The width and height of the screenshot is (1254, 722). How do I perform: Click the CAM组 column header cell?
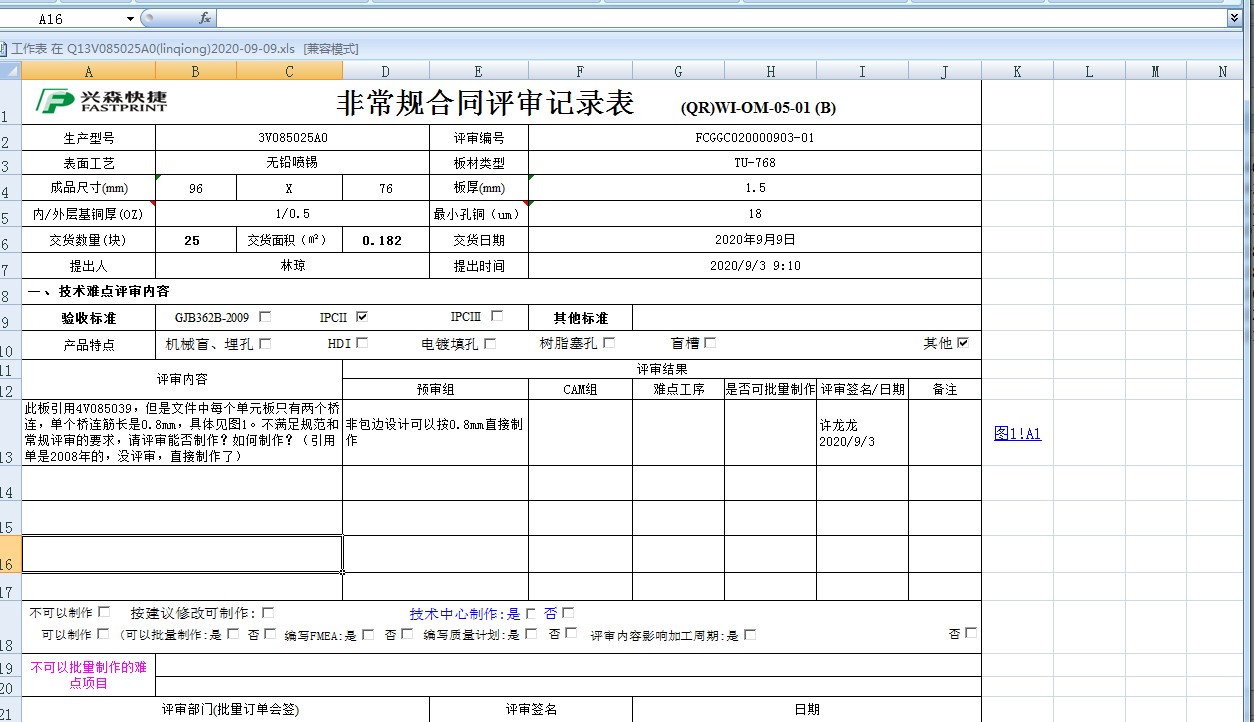(580, 389)
